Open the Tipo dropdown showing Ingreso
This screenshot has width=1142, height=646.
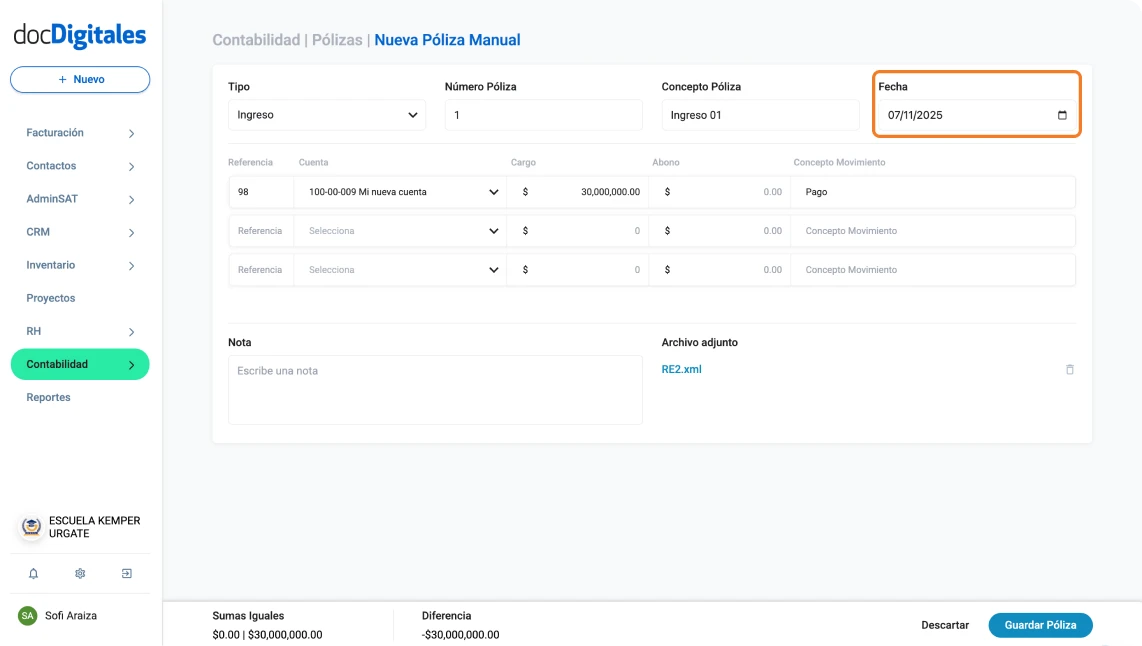coord(327,115)
